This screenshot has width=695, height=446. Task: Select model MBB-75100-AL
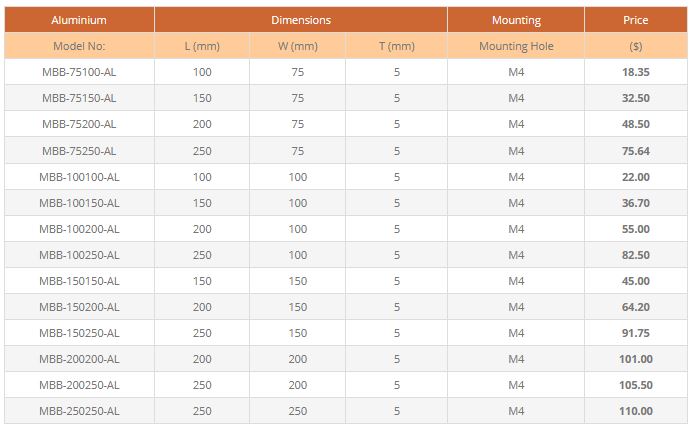point(79,72)
